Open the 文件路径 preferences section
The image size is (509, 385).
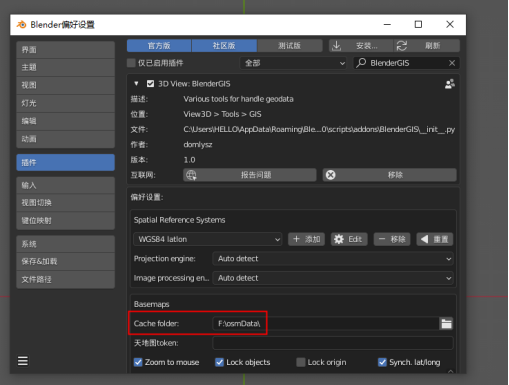point(66,279)
